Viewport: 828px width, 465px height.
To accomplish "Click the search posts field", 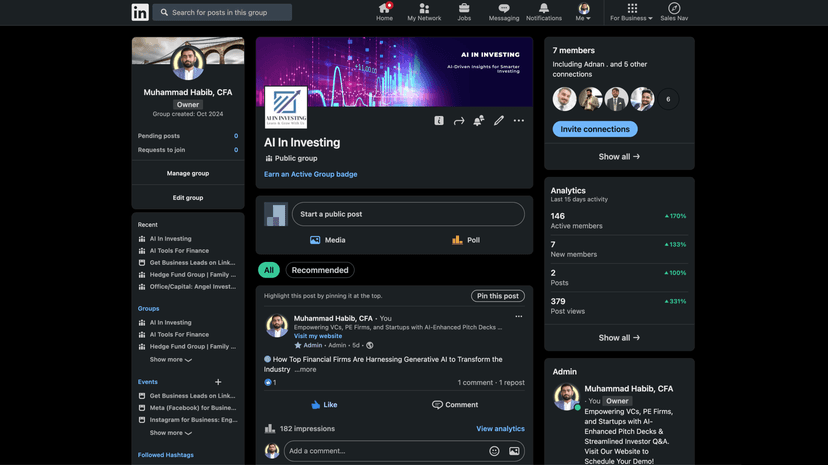I will pyautogui.click(x=222, y=12).
